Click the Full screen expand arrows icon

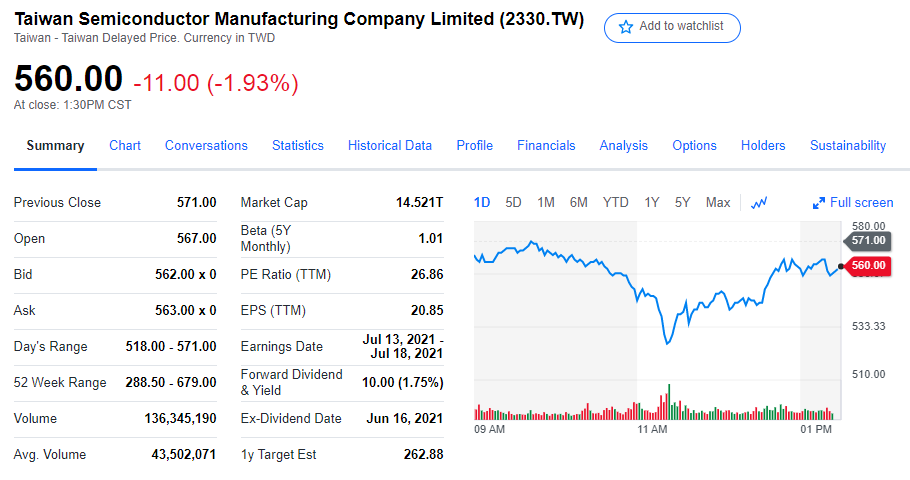(819, 203)
